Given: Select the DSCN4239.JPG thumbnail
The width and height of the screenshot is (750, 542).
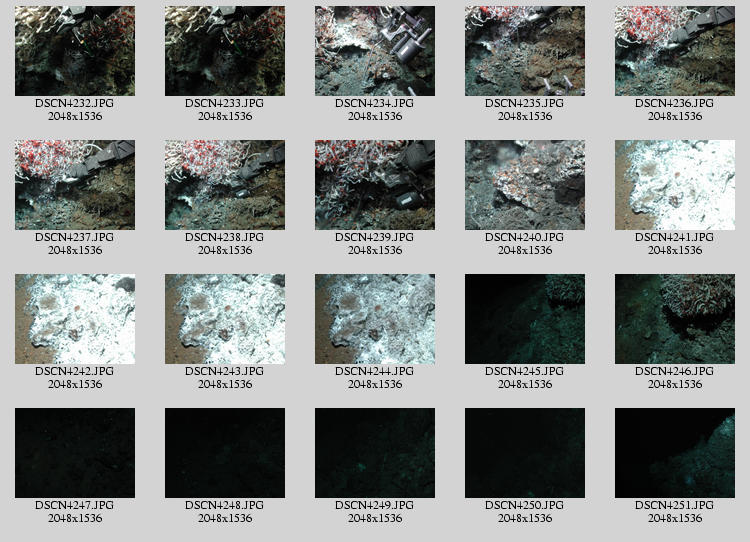Looking at the screenshot, I should coord(375,185).
